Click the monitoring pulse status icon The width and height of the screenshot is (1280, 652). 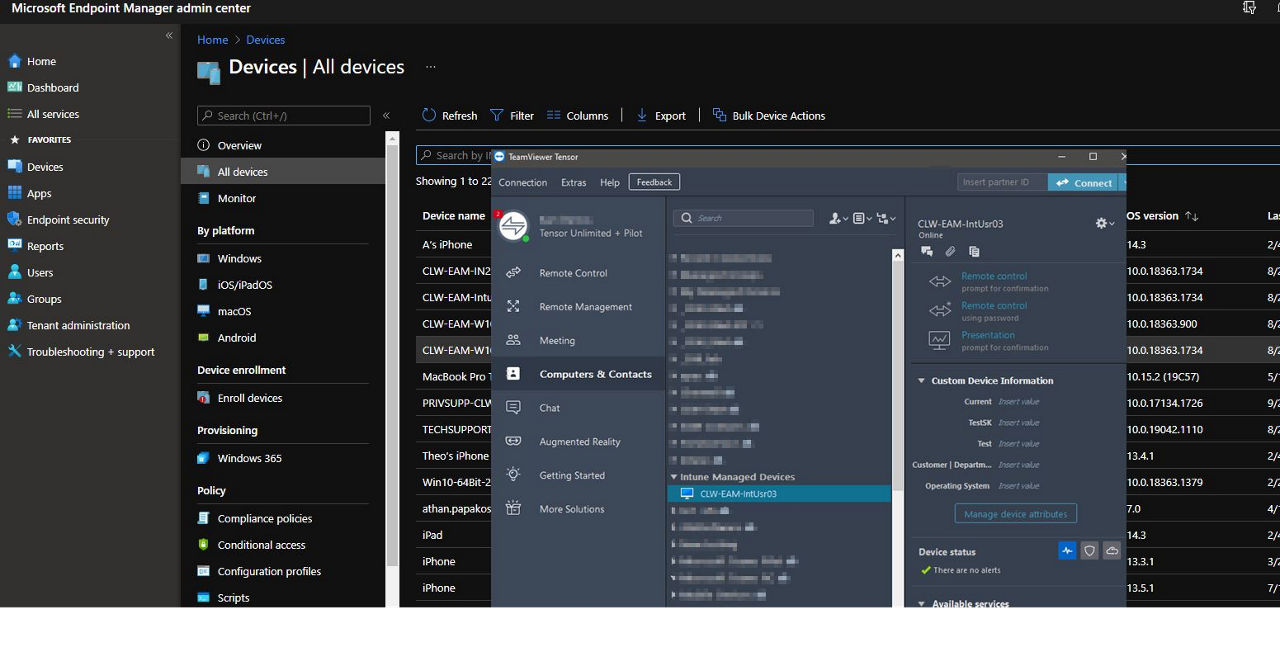1067,551
